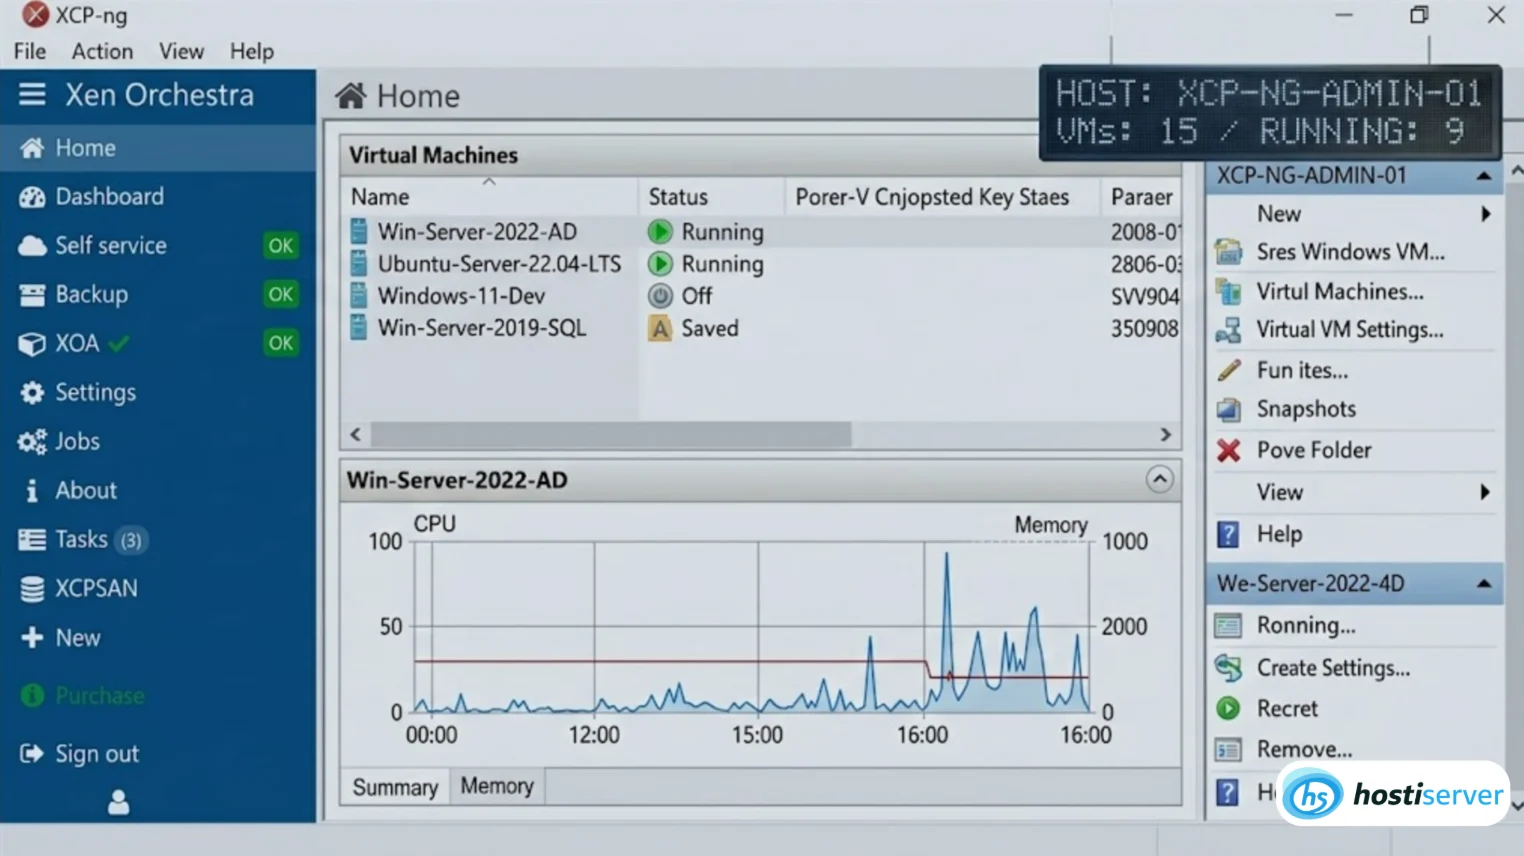Select the Win-Server-2019-SQL row name
1524x856 pixels.
(482, 328)
